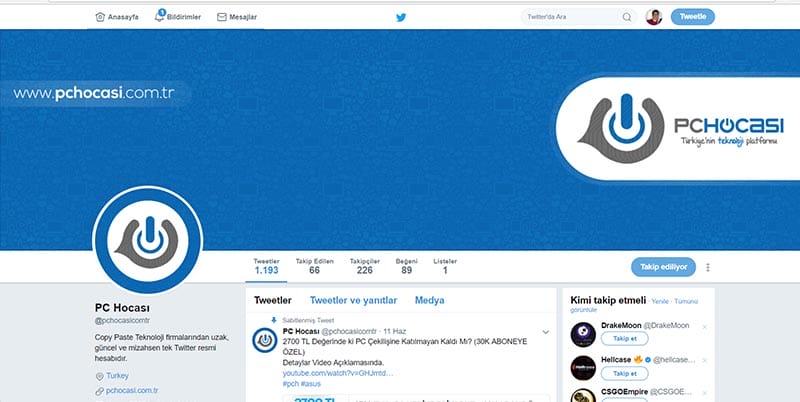
Task: Switch to the Medya tab
Action: (429, 300)
